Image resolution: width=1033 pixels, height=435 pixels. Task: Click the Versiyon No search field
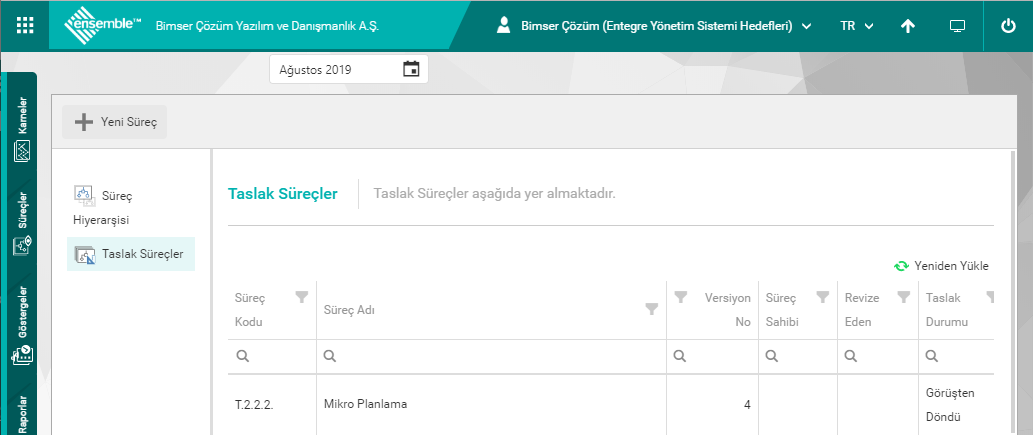click(x=712, y=356)
